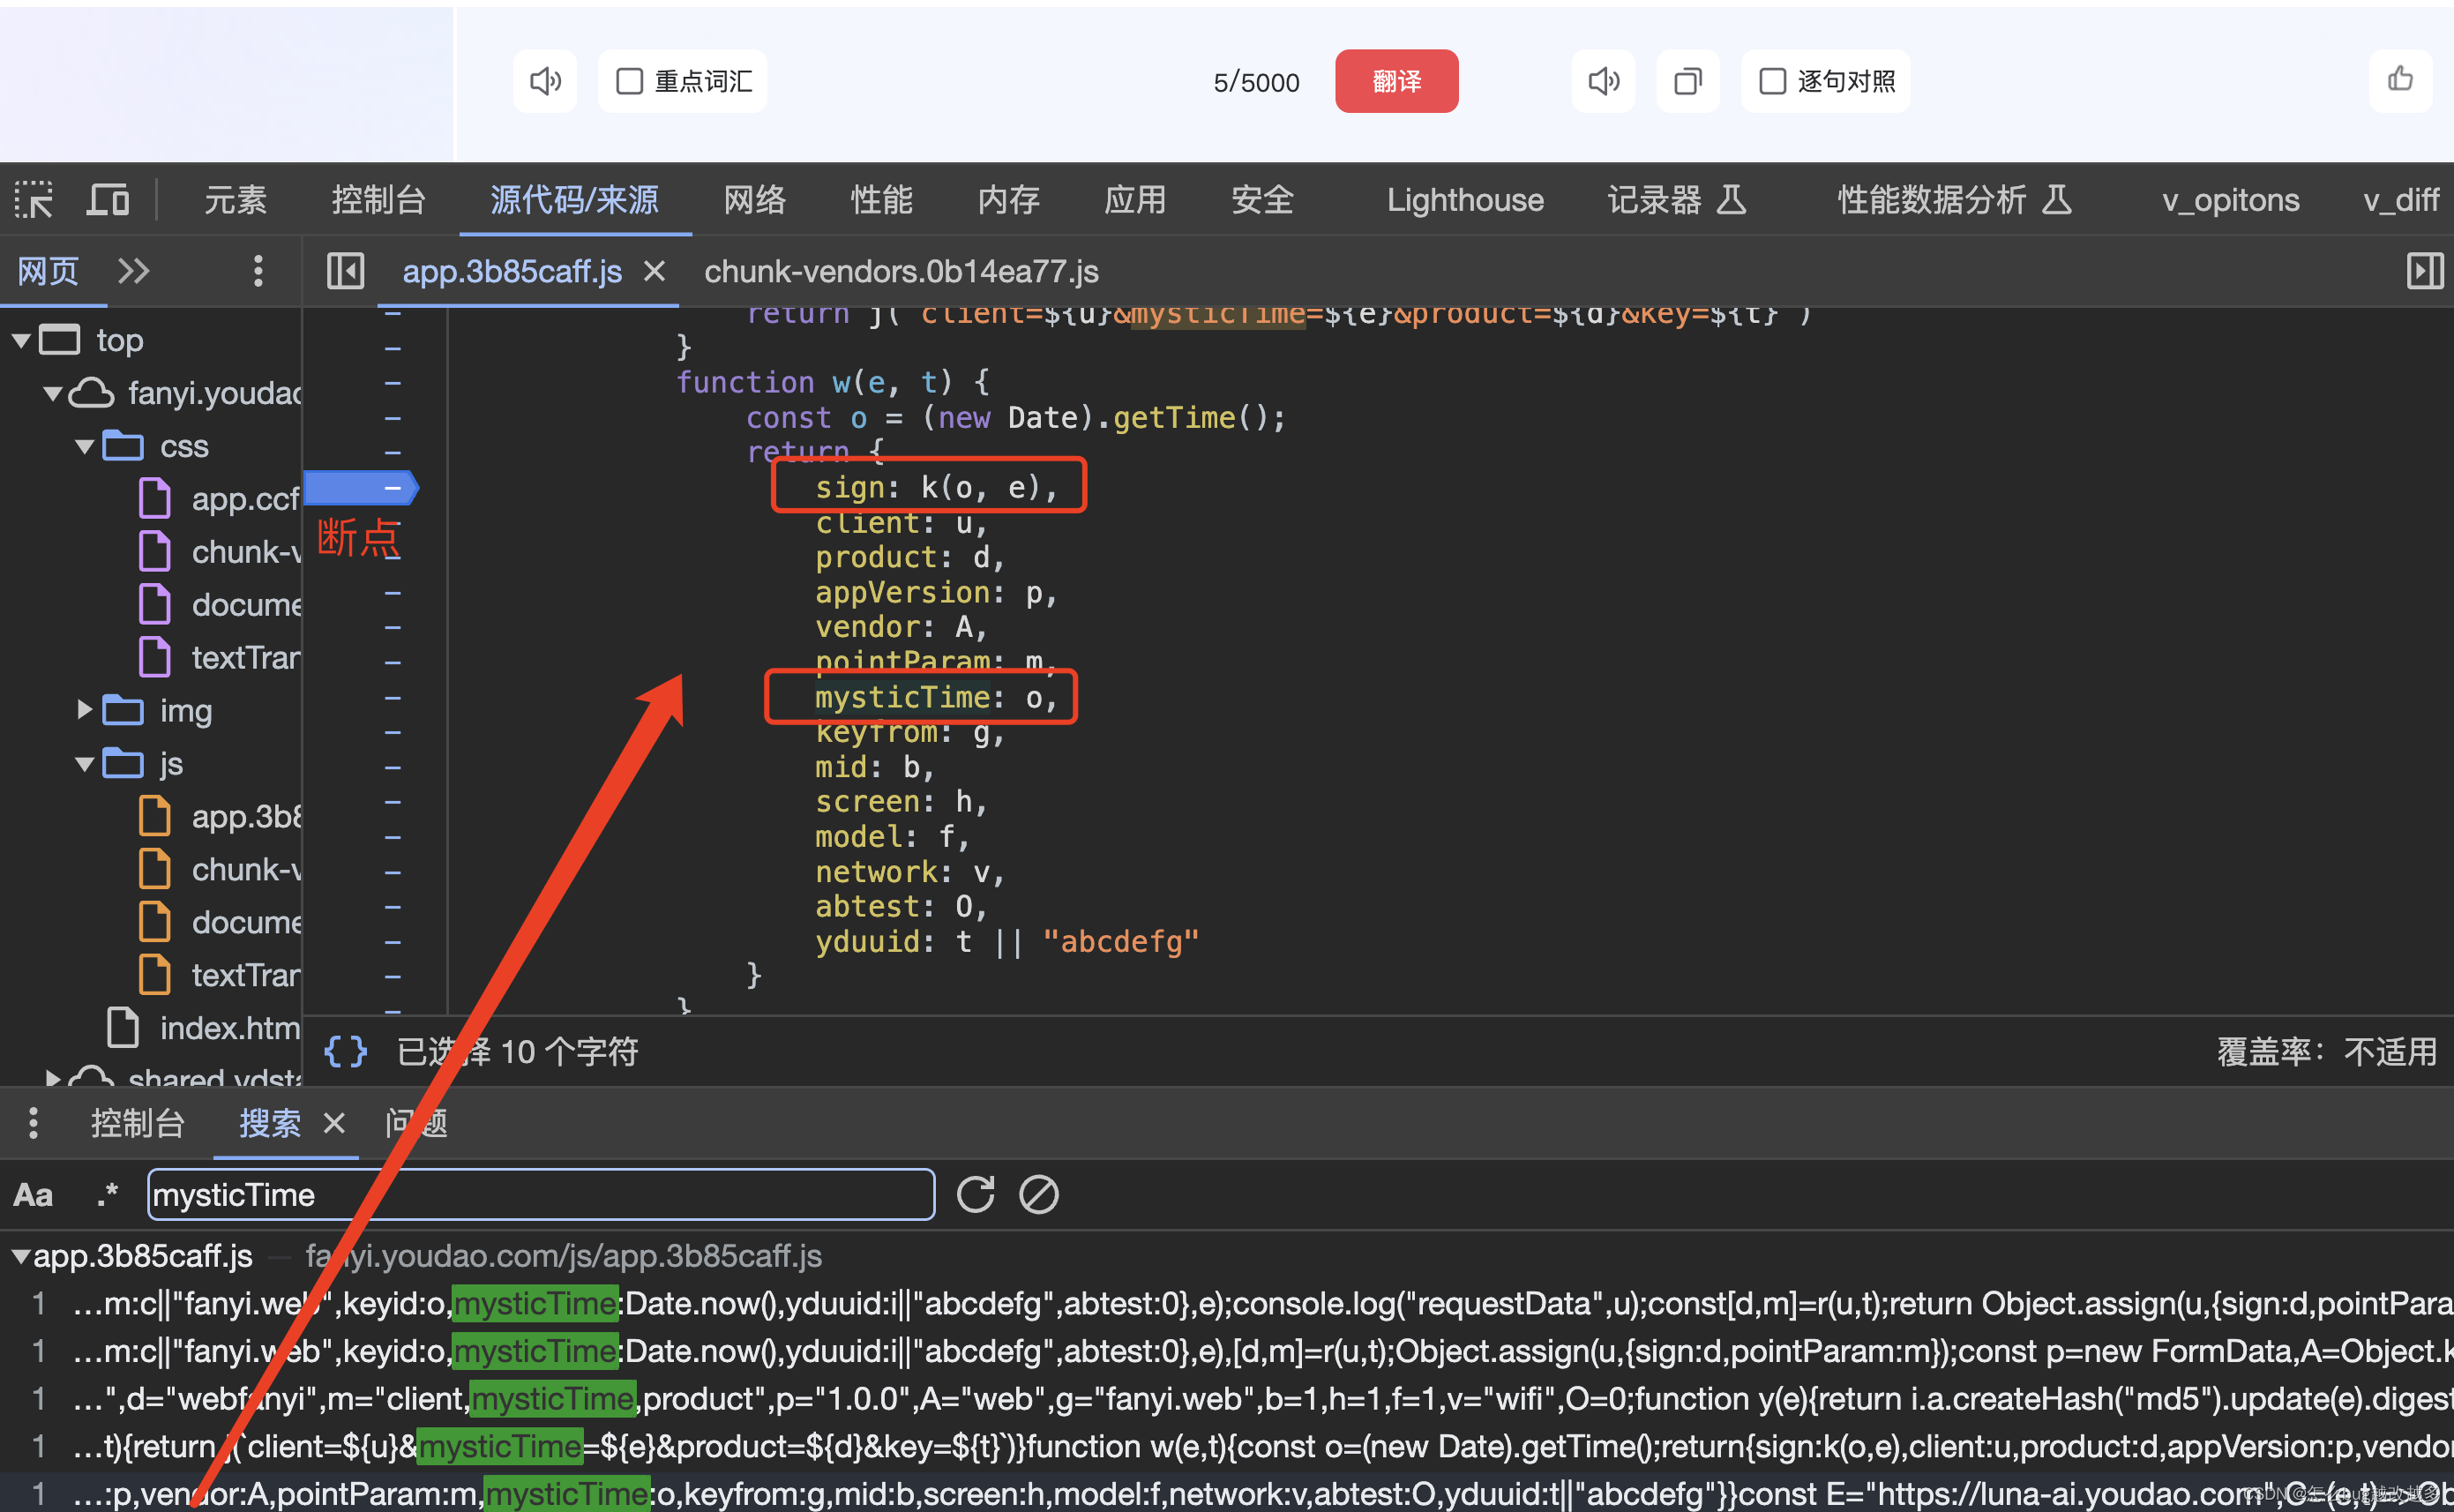2454x1512 pixels.
Task: Click inside the mysticTime search field
Action: [540, 1195]
